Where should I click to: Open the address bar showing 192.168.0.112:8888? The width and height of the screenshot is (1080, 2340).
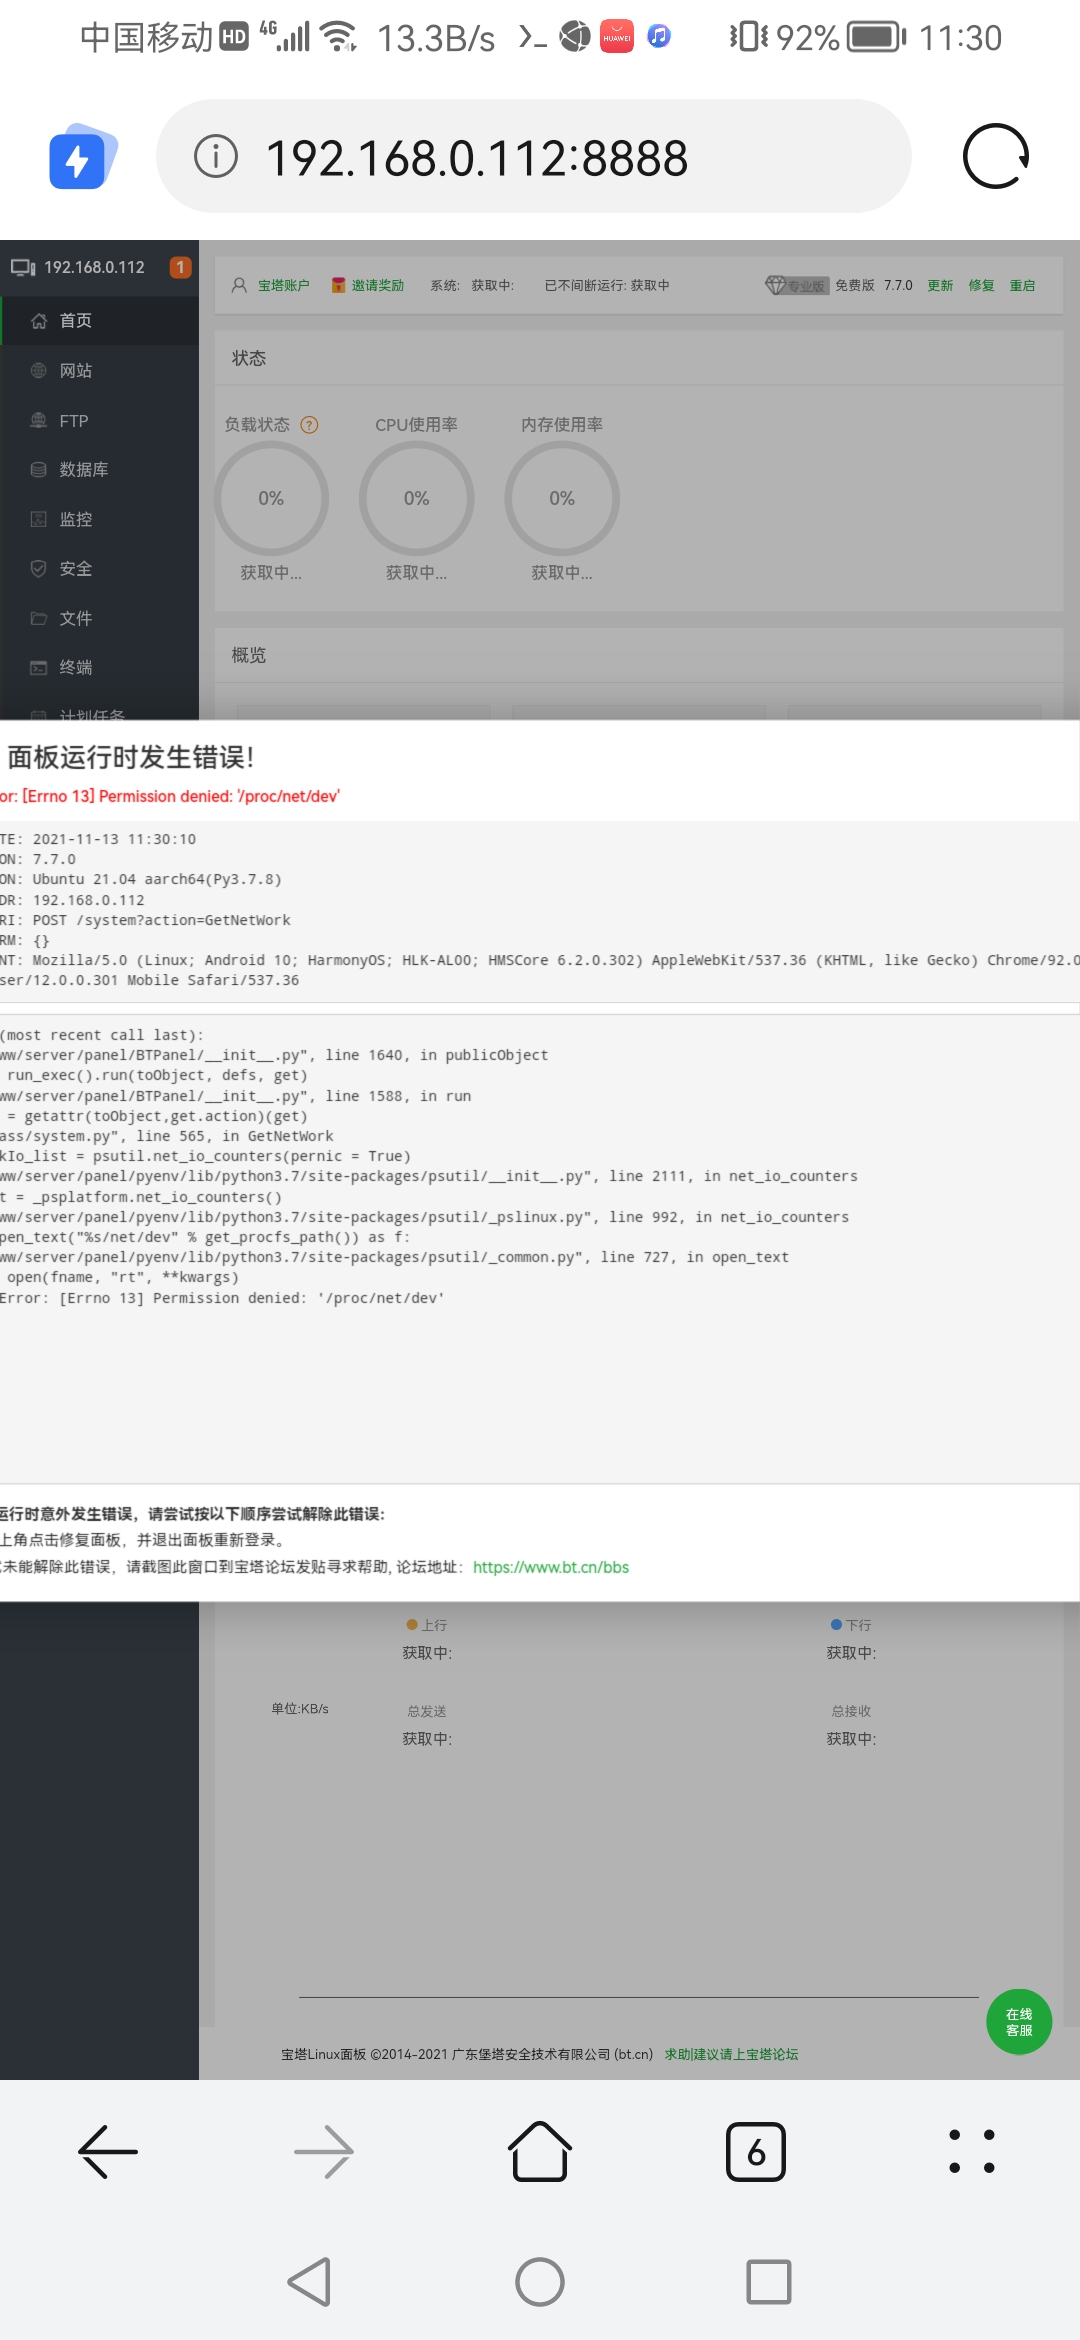pyautogui.click(x=533, y=156)
